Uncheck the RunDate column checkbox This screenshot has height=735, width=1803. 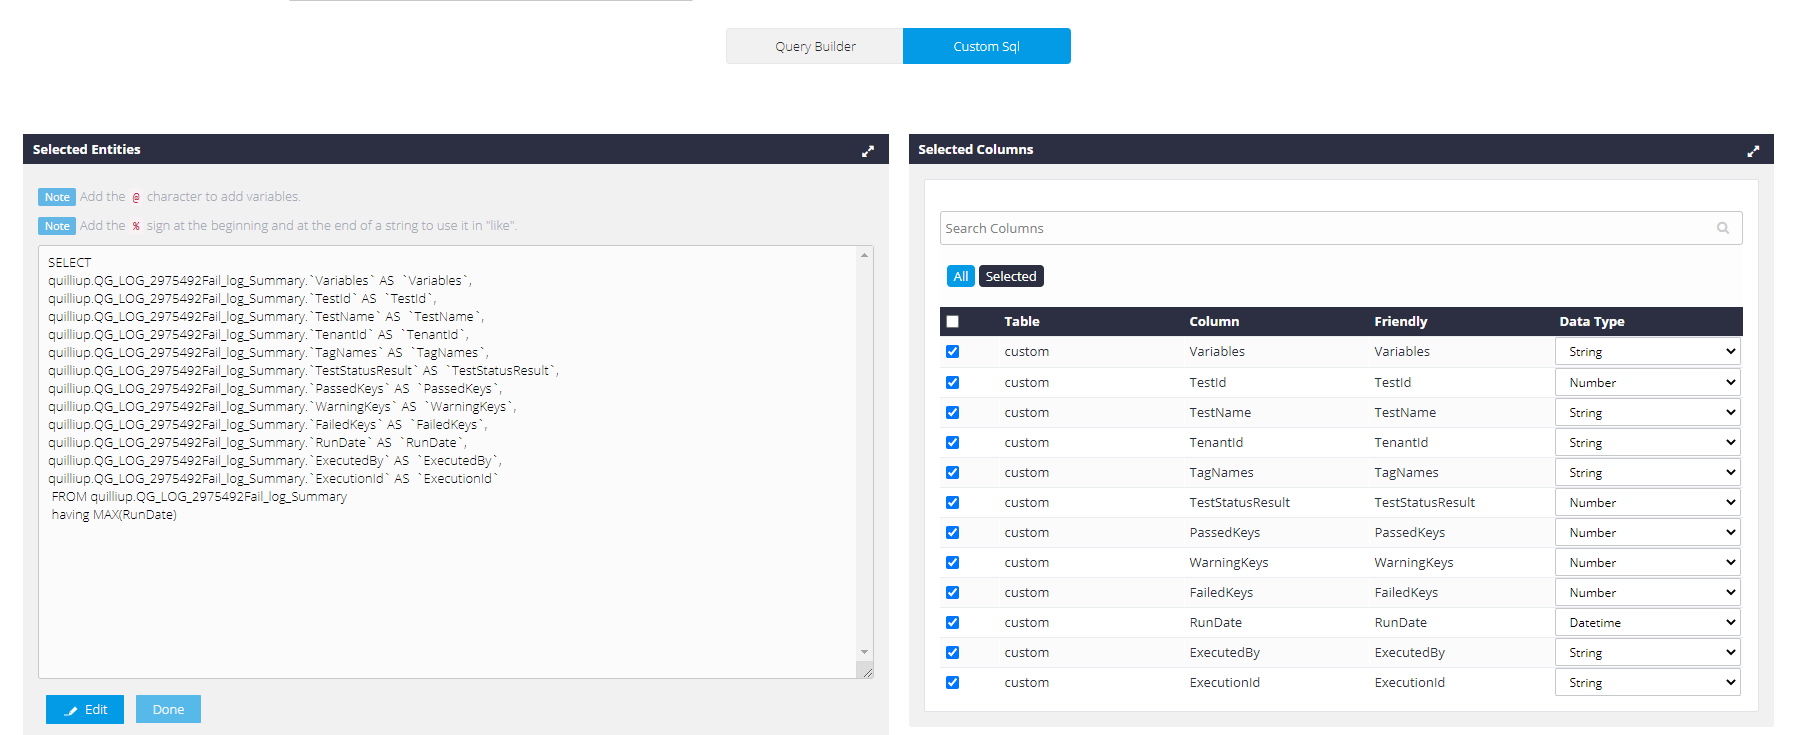[952, 622]
